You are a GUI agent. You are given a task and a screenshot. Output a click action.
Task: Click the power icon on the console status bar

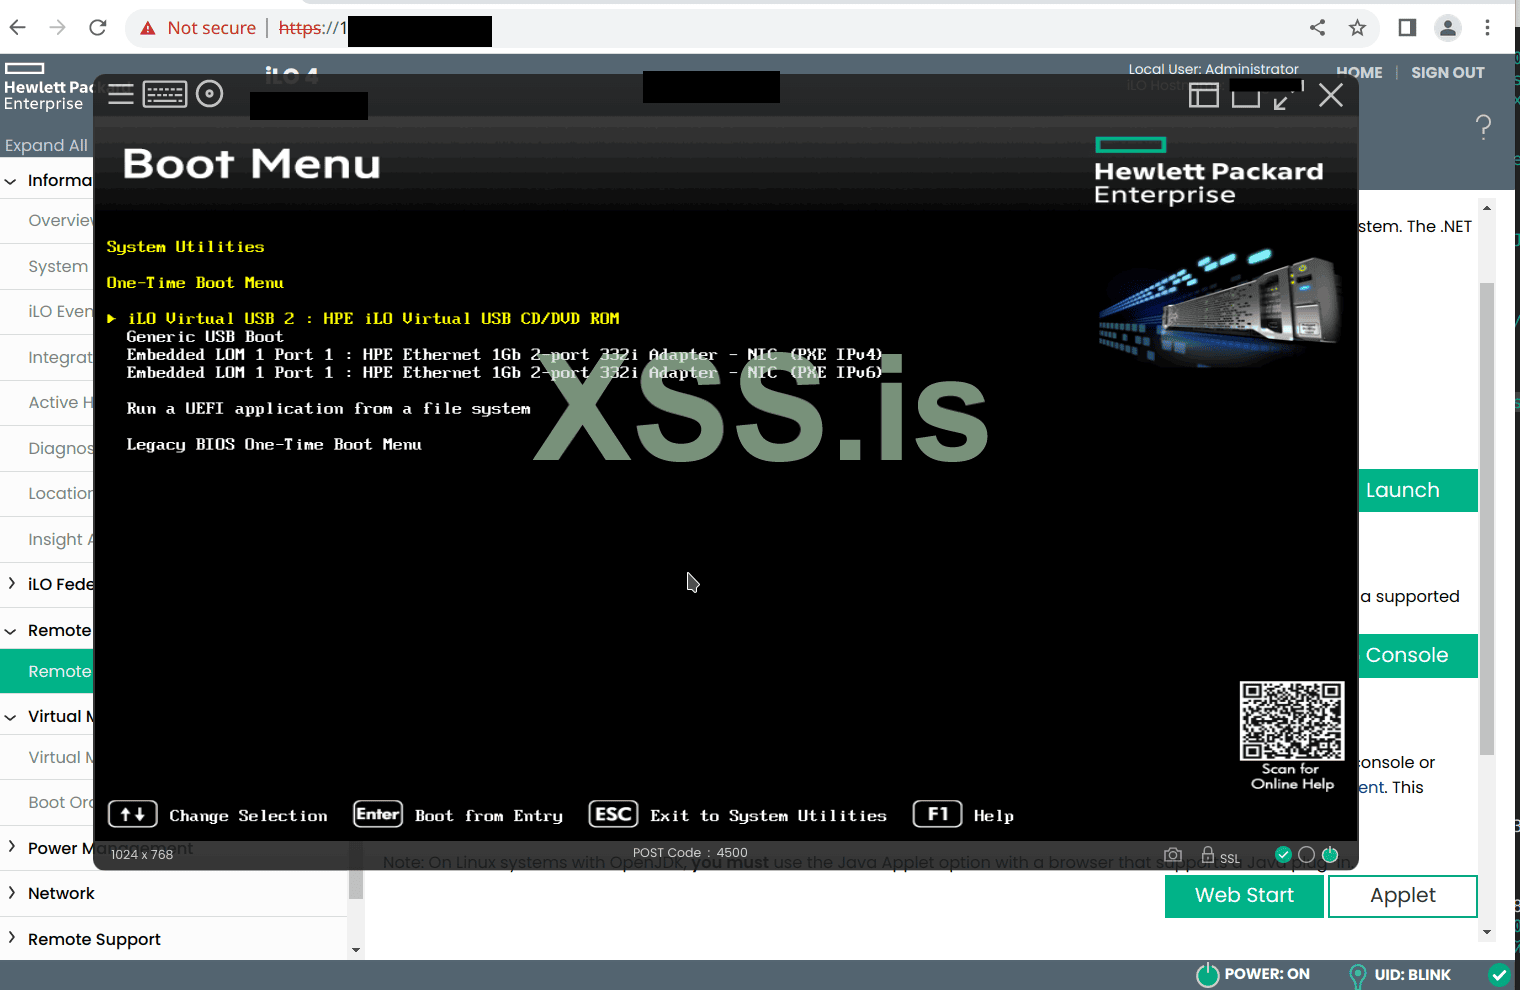click(x=1330, y=855)
